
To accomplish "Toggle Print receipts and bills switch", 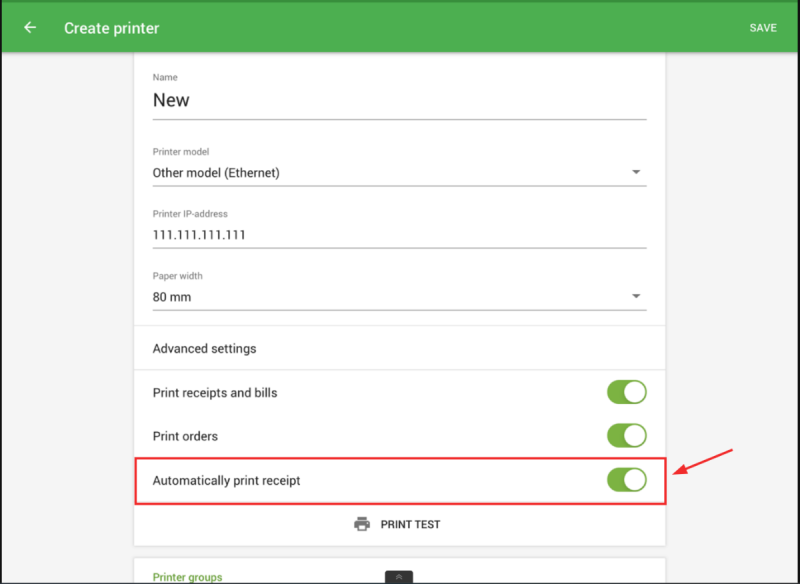I will click(626, 393).
